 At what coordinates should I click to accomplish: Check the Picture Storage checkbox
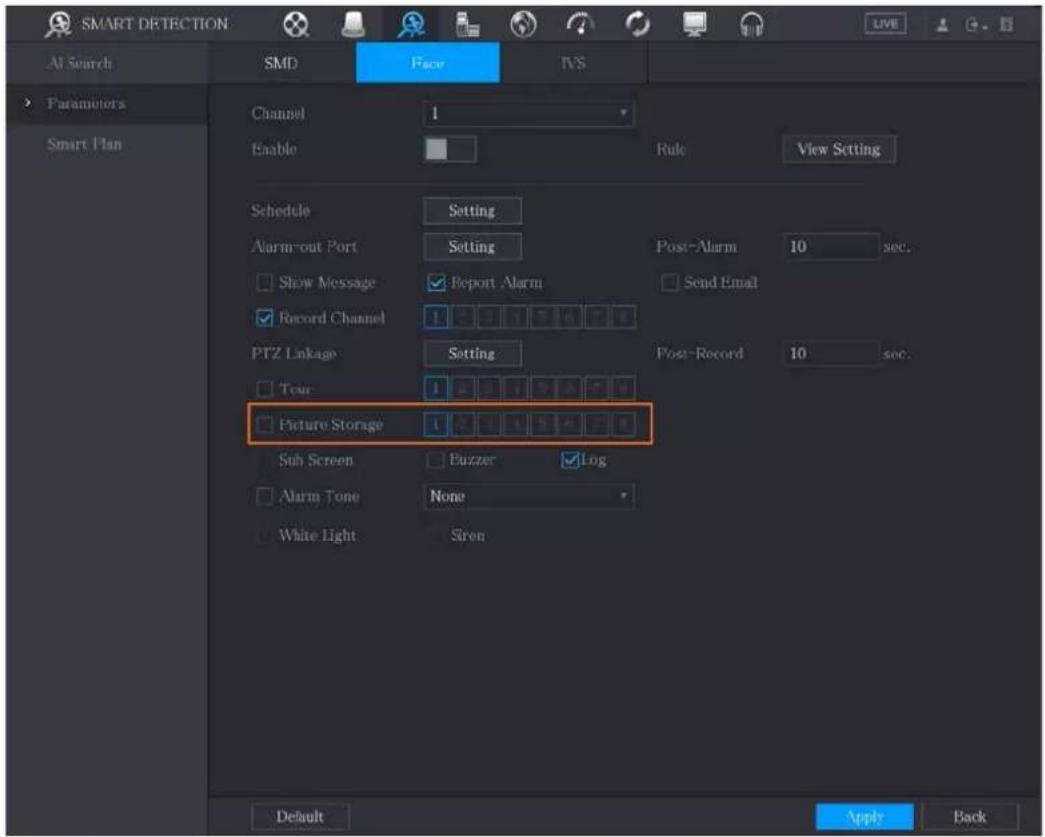265,424
